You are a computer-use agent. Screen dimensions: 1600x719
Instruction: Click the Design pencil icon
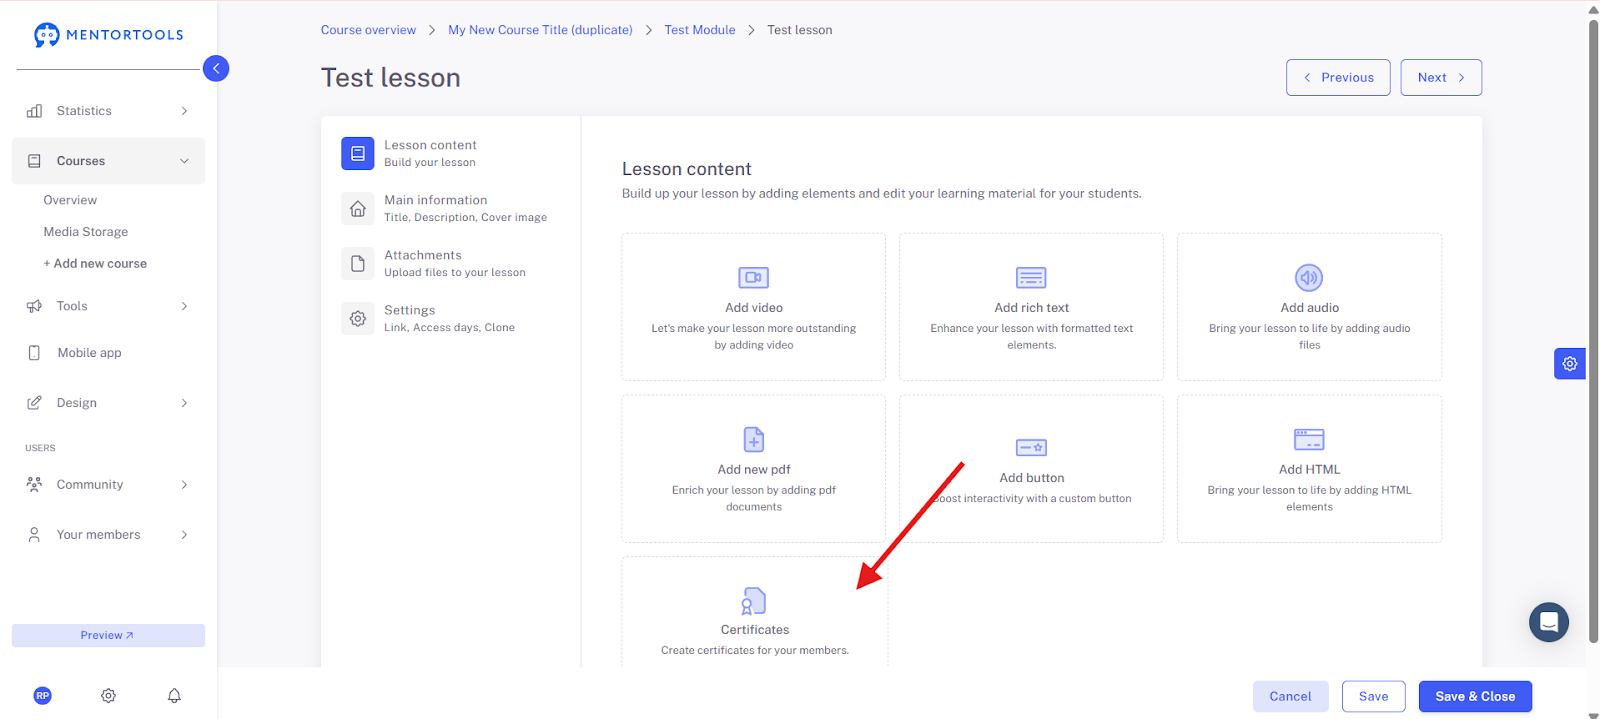tap(34, 403)
